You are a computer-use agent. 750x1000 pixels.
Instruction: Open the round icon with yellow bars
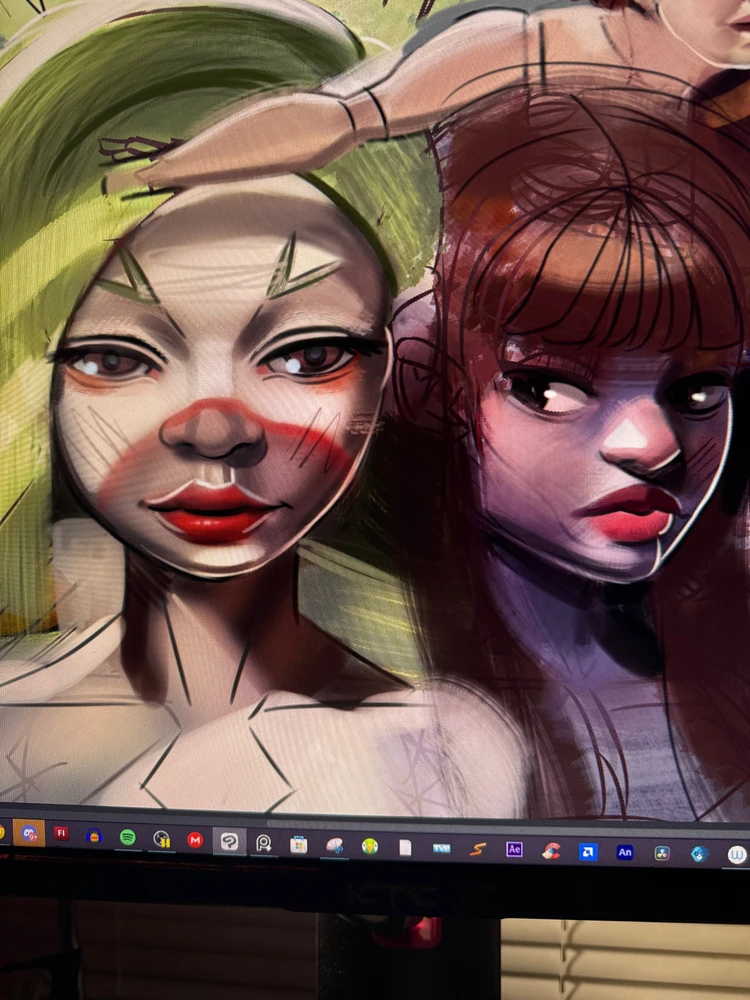pos(161,839)
